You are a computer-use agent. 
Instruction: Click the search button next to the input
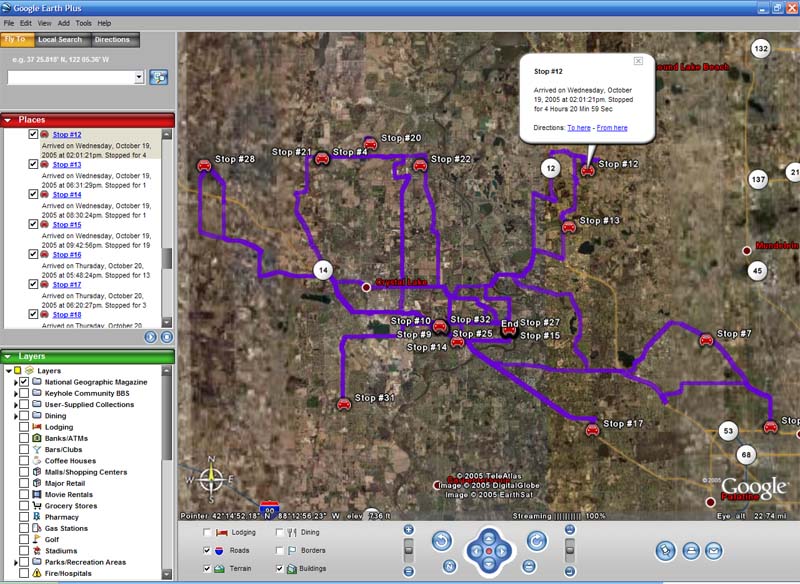click(x=159, y=77)
